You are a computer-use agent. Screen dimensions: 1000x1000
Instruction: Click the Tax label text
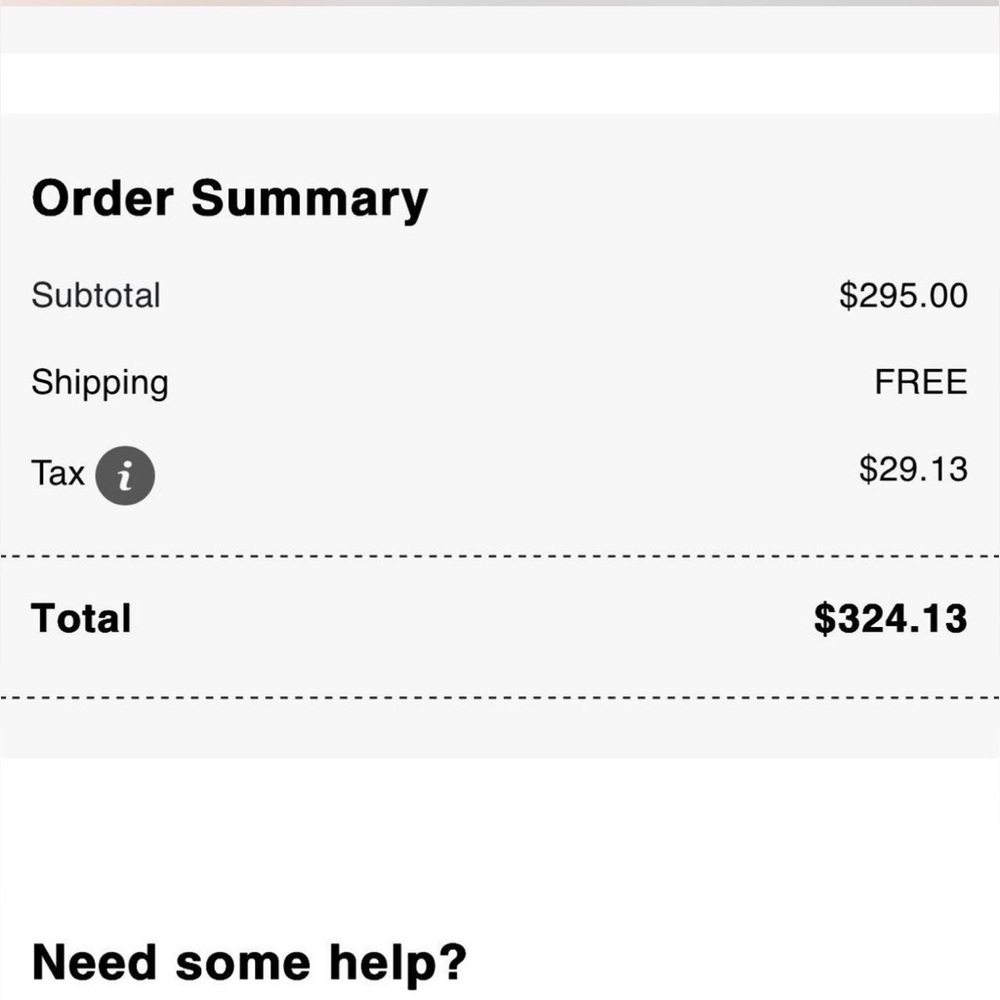(57, 473)
